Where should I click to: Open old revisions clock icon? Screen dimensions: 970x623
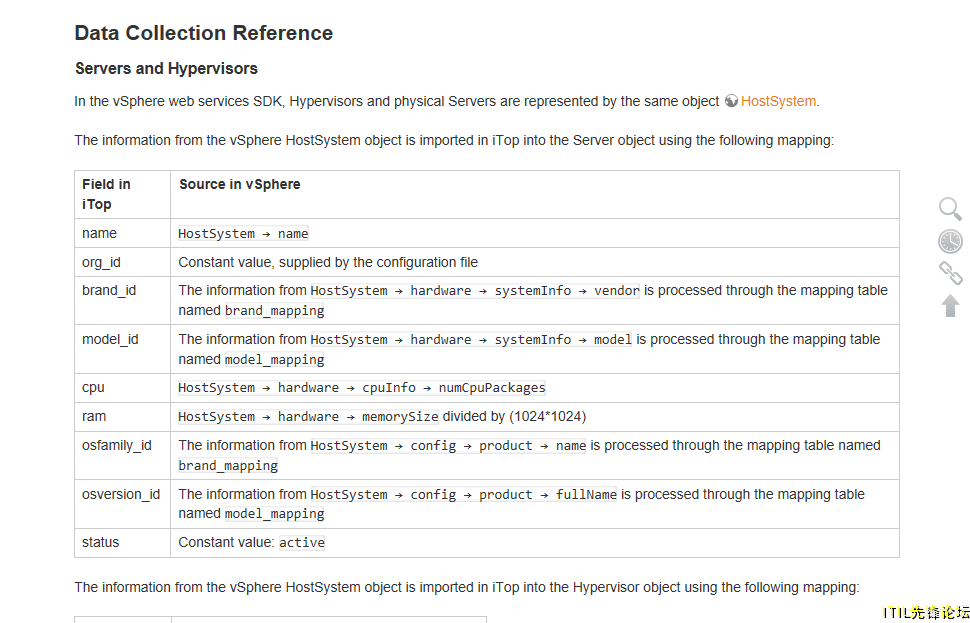coord(950,241)
